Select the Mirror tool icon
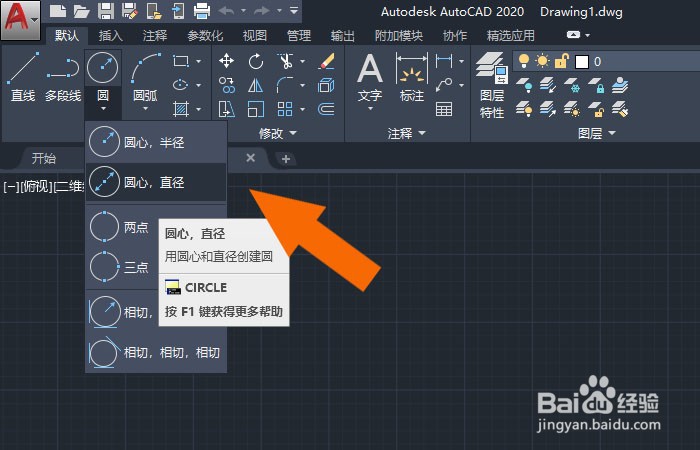 (255, 85)
